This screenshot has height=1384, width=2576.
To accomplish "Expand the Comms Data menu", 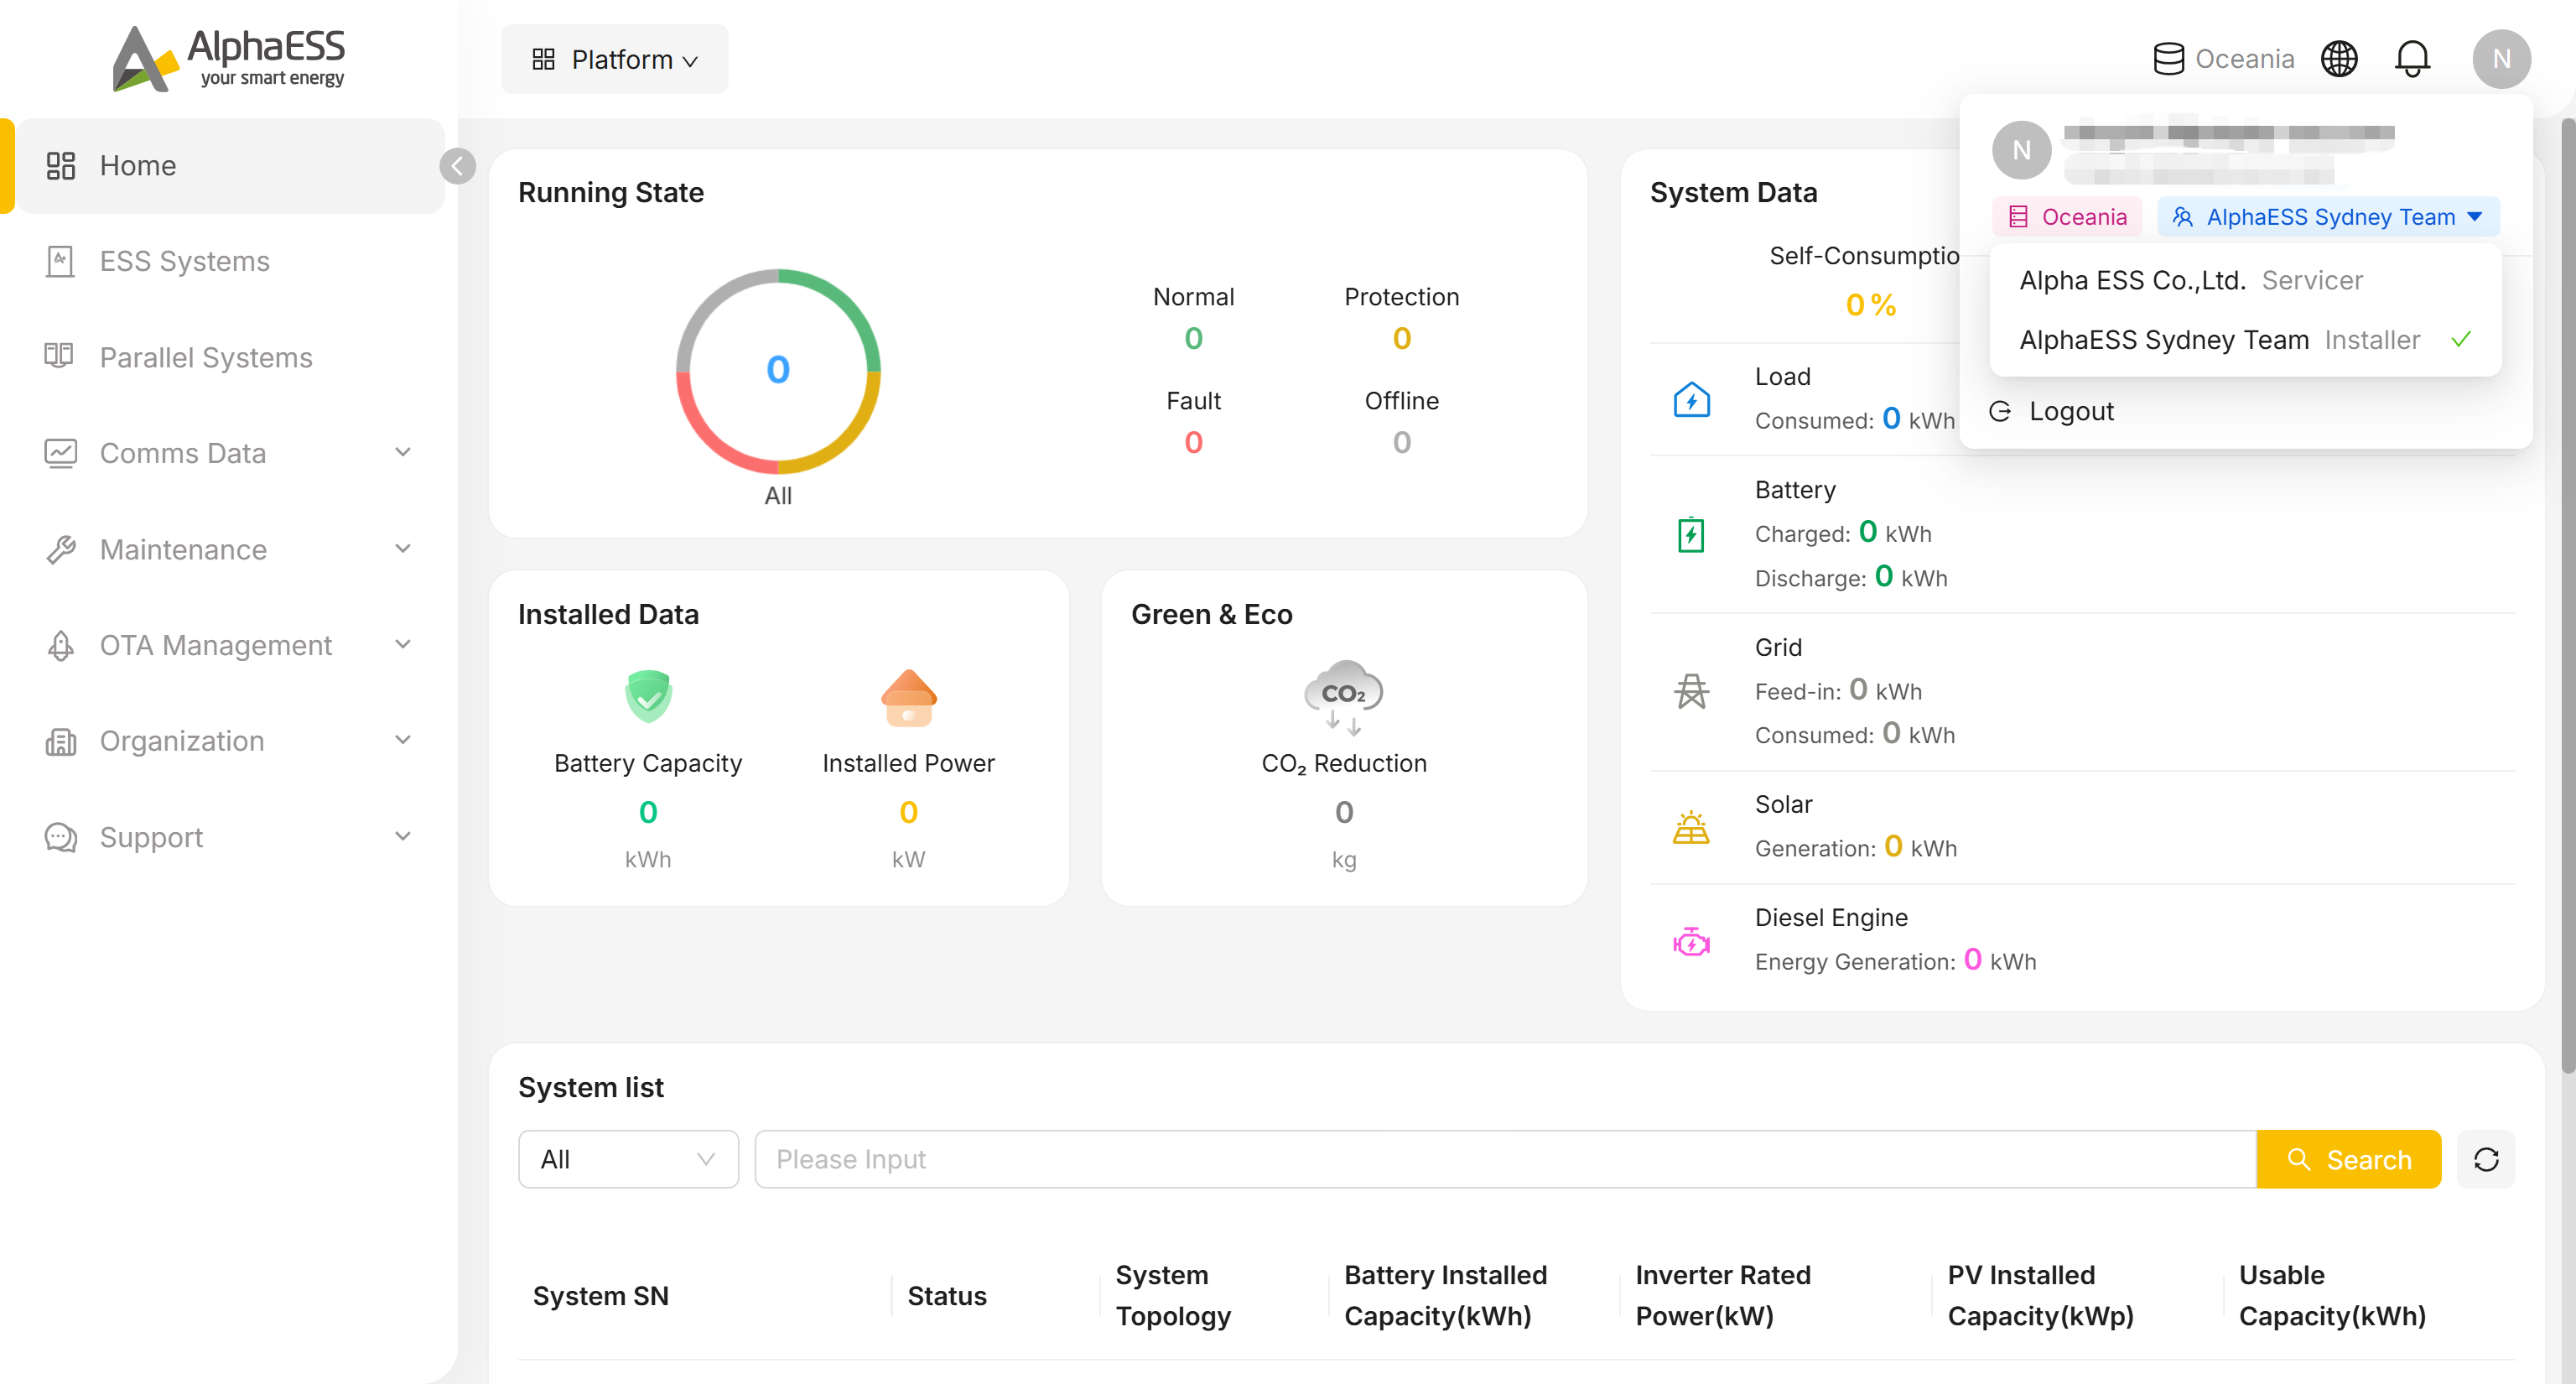I will click(x=230, y=453).
